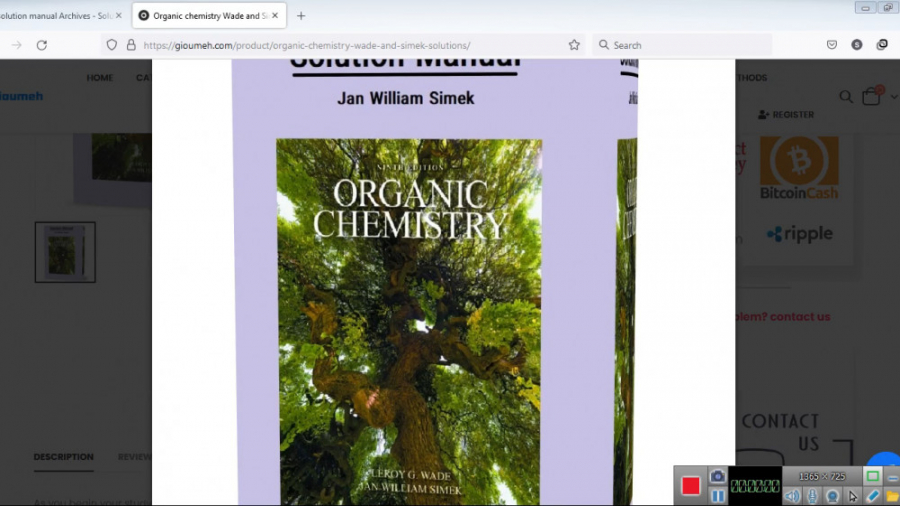This screenshot has height=506, width=900.
Task: Open the REVIEWS tab
Action: [135, 457]
